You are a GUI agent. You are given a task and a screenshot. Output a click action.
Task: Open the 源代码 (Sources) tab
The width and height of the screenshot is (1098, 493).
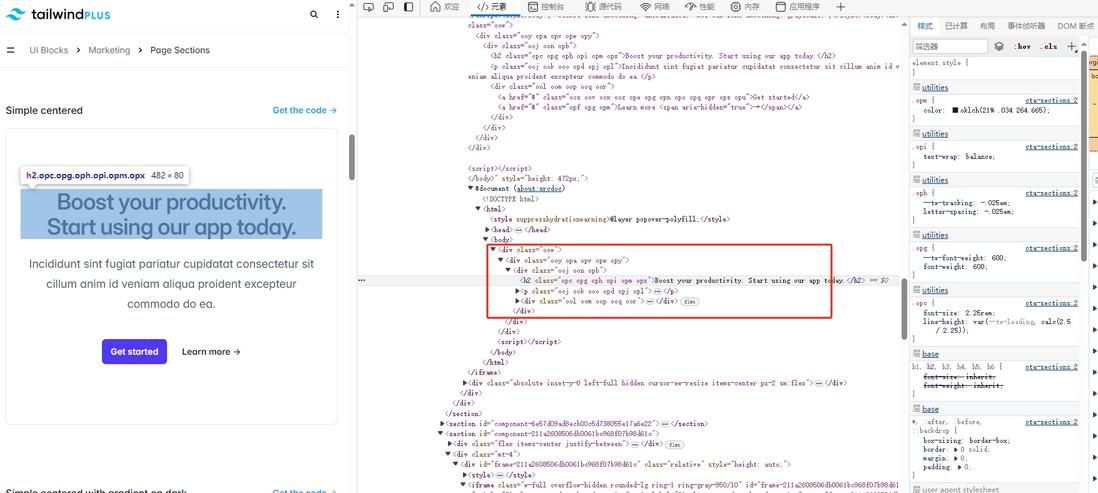pos(603,7)
